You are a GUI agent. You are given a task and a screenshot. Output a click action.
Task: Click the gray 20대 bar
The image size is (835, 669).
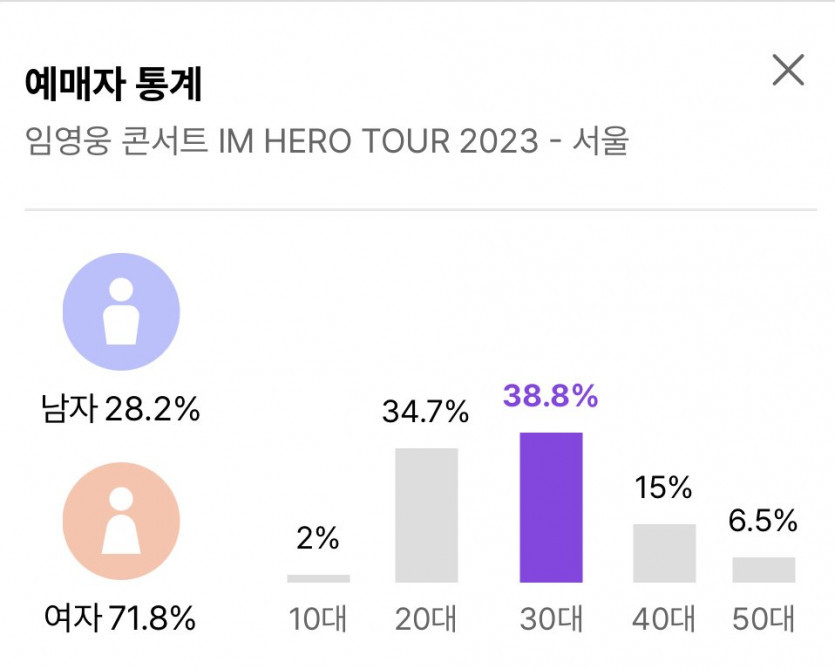426,515
